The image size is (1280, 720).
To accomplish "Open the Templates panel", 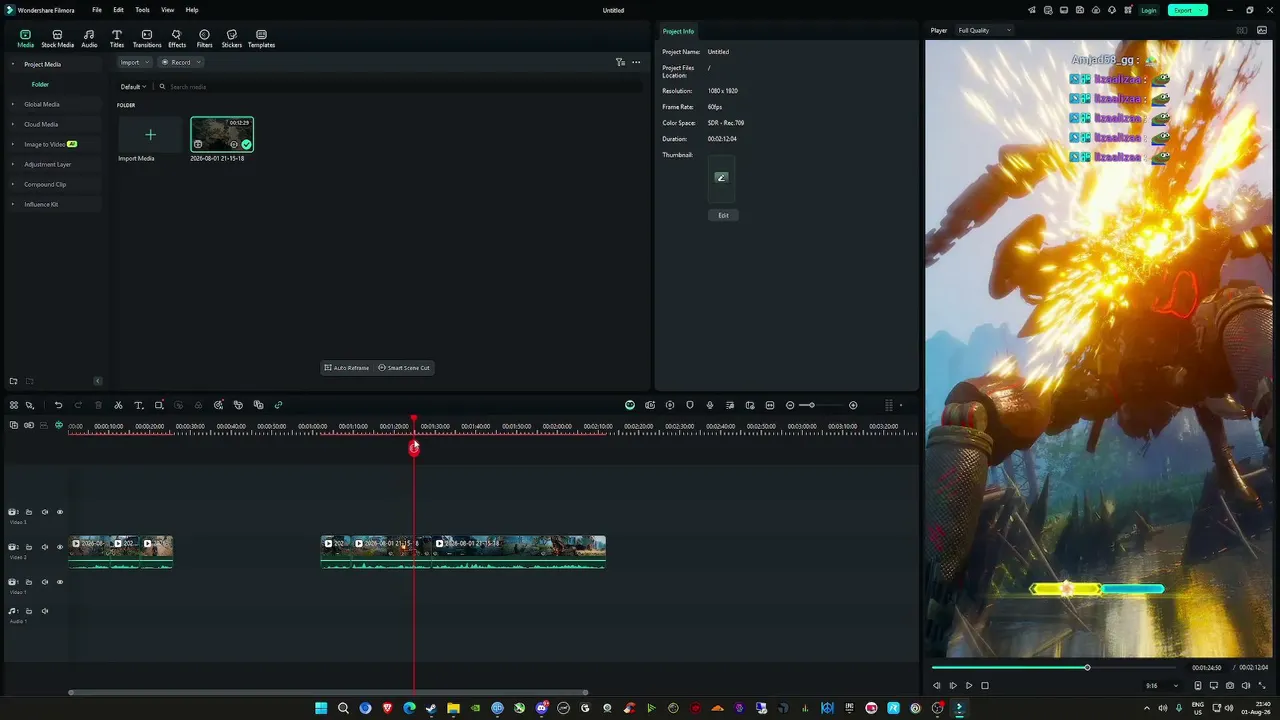I will click(x=261, y=38).
